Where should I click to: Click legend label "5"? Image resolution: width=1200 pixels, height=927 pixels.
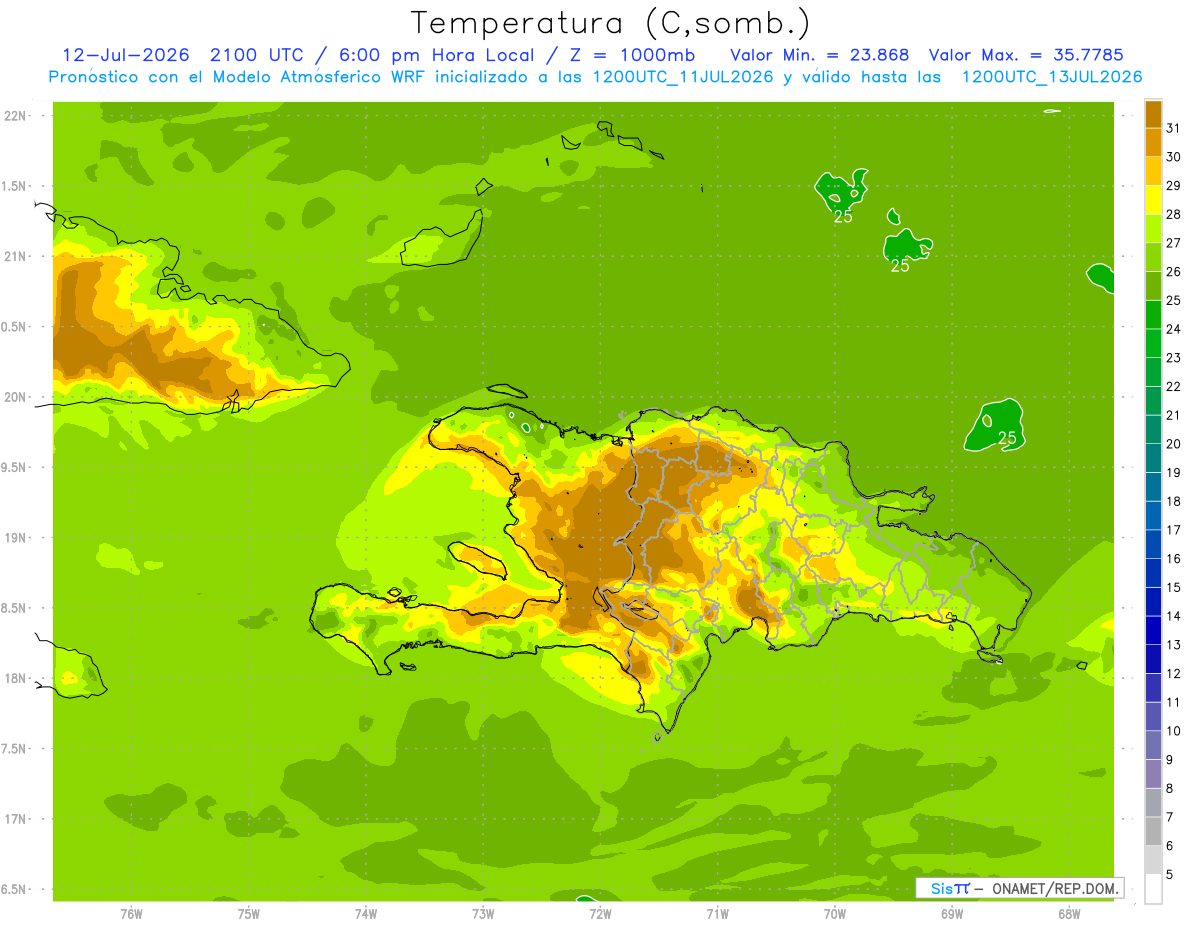[x=1170, y=875]
